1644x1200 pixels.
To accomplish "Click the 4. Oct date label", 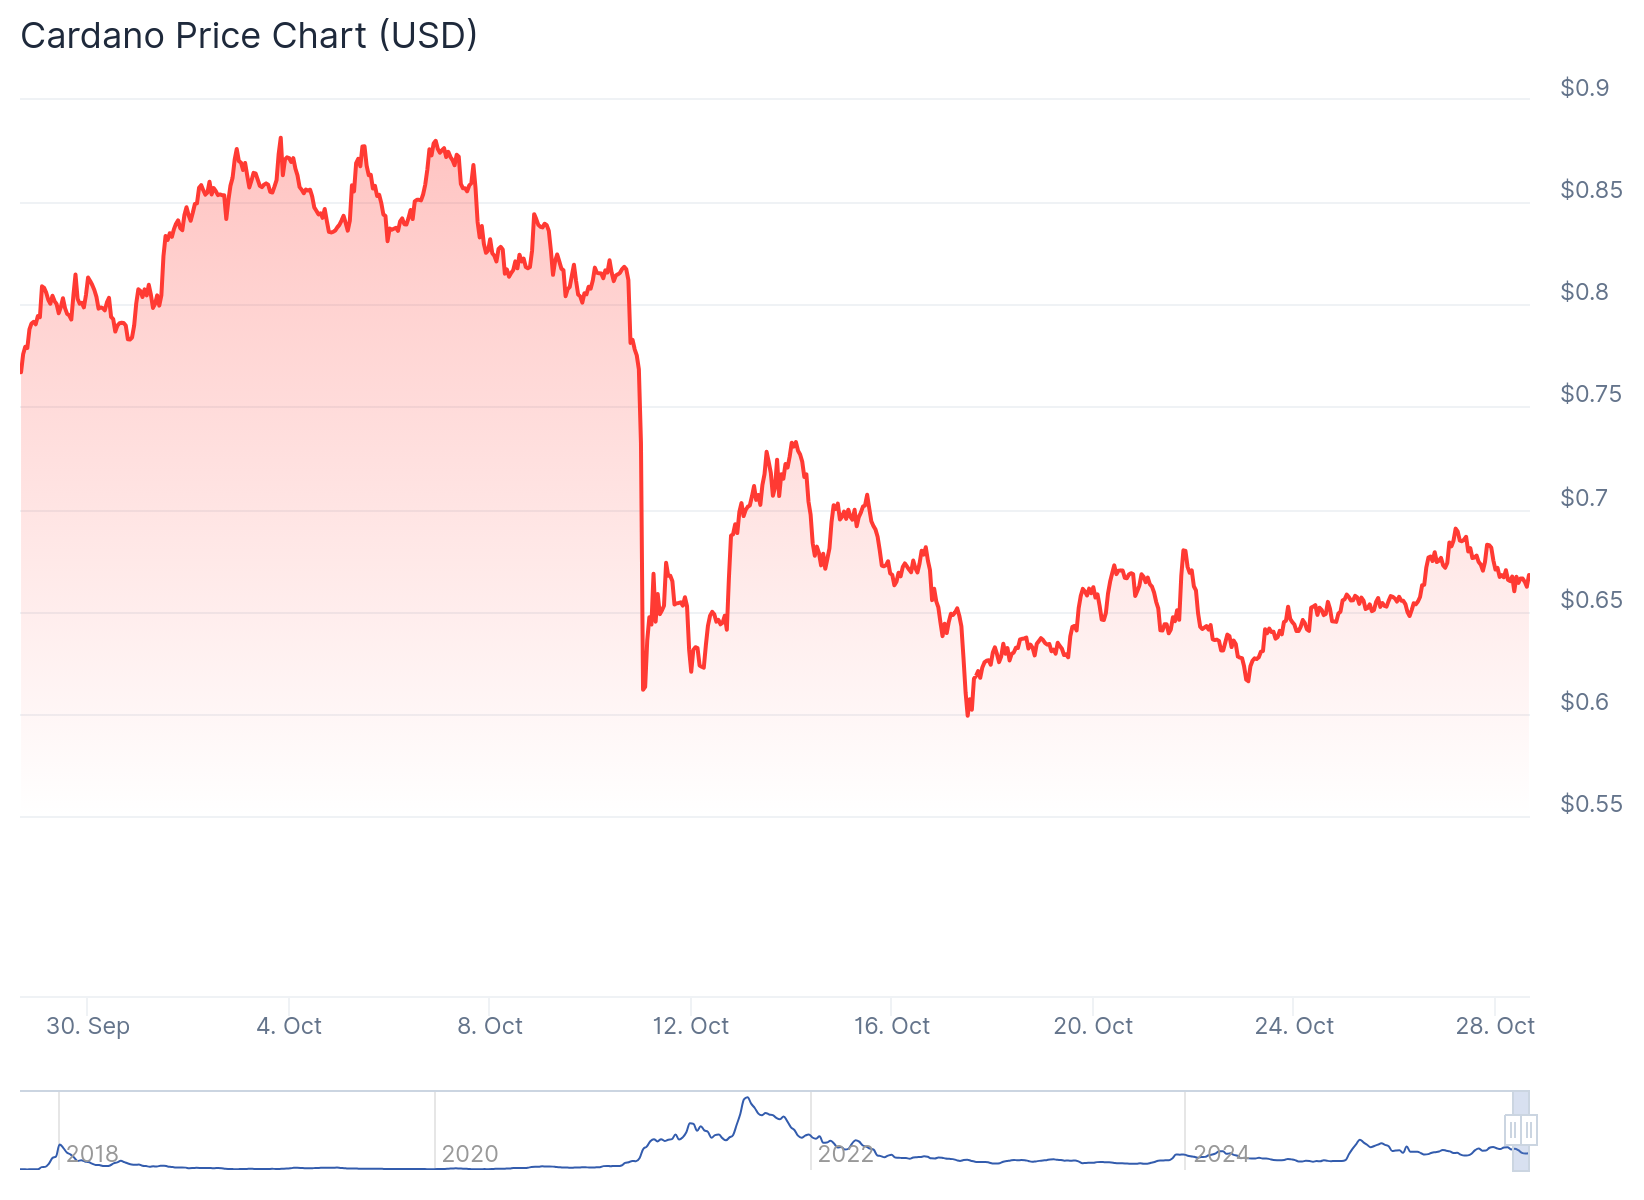I will 289,1026.
